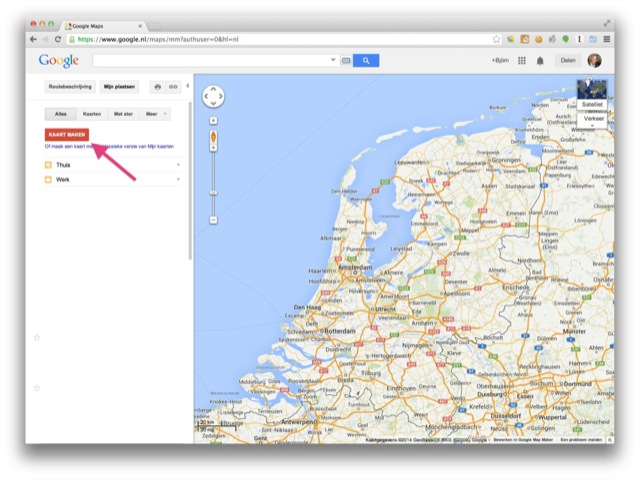Select the orange Street View pegman
640x479 pixels.
tap(213, 136)
